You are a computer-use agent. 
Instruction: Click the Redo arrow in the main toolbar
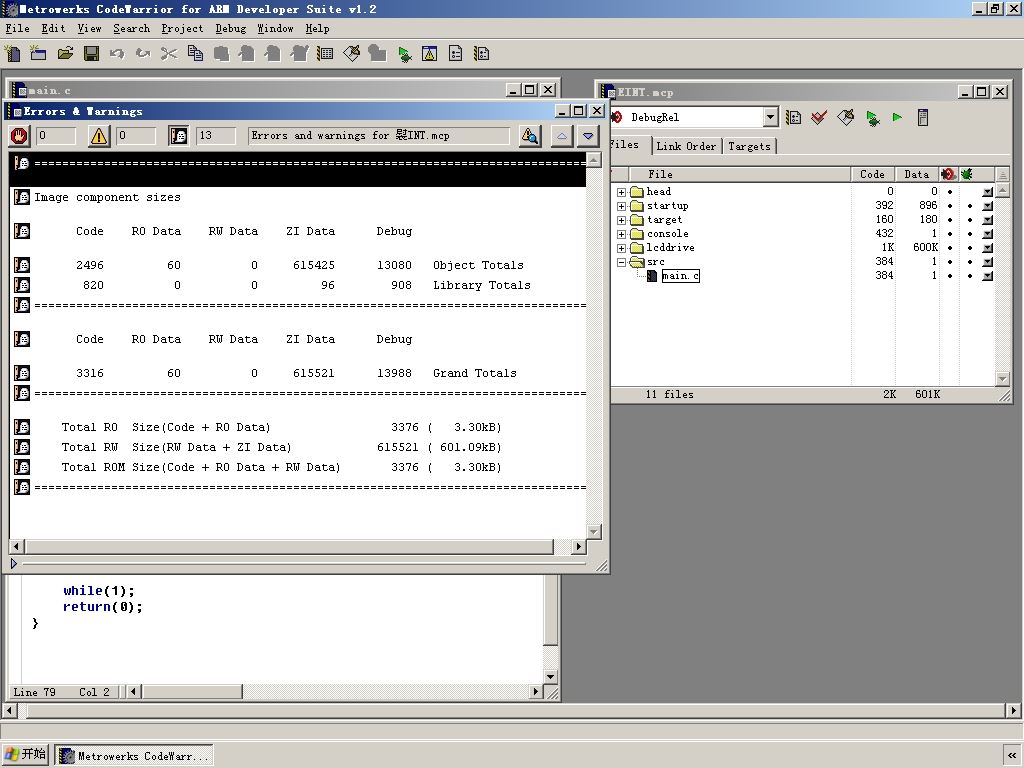(143, 54)
